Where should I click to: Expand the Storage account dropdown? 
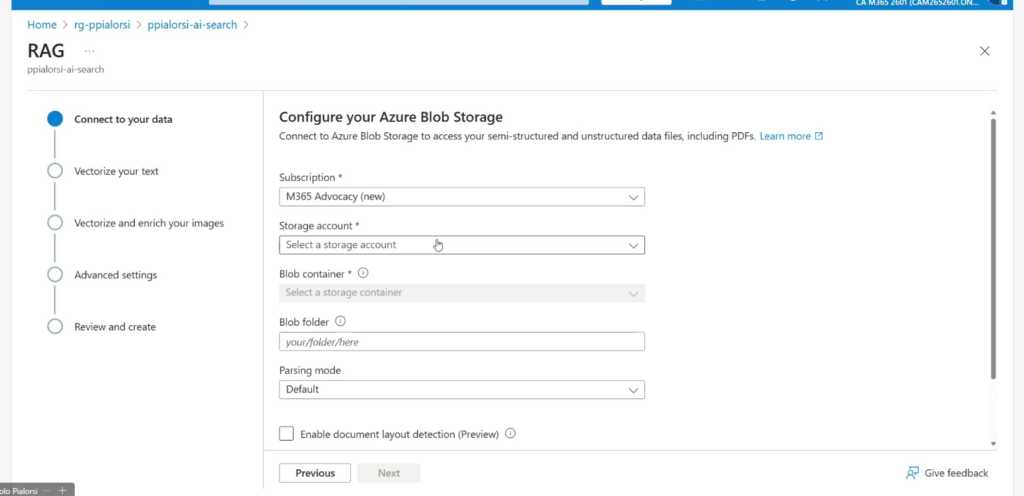461,245
